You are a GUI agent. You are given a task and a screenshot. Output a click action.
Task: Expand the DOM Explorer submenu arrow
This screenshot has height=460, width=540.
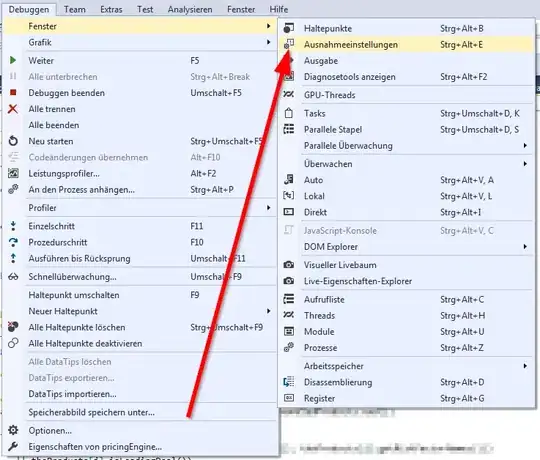click(525, 247)
